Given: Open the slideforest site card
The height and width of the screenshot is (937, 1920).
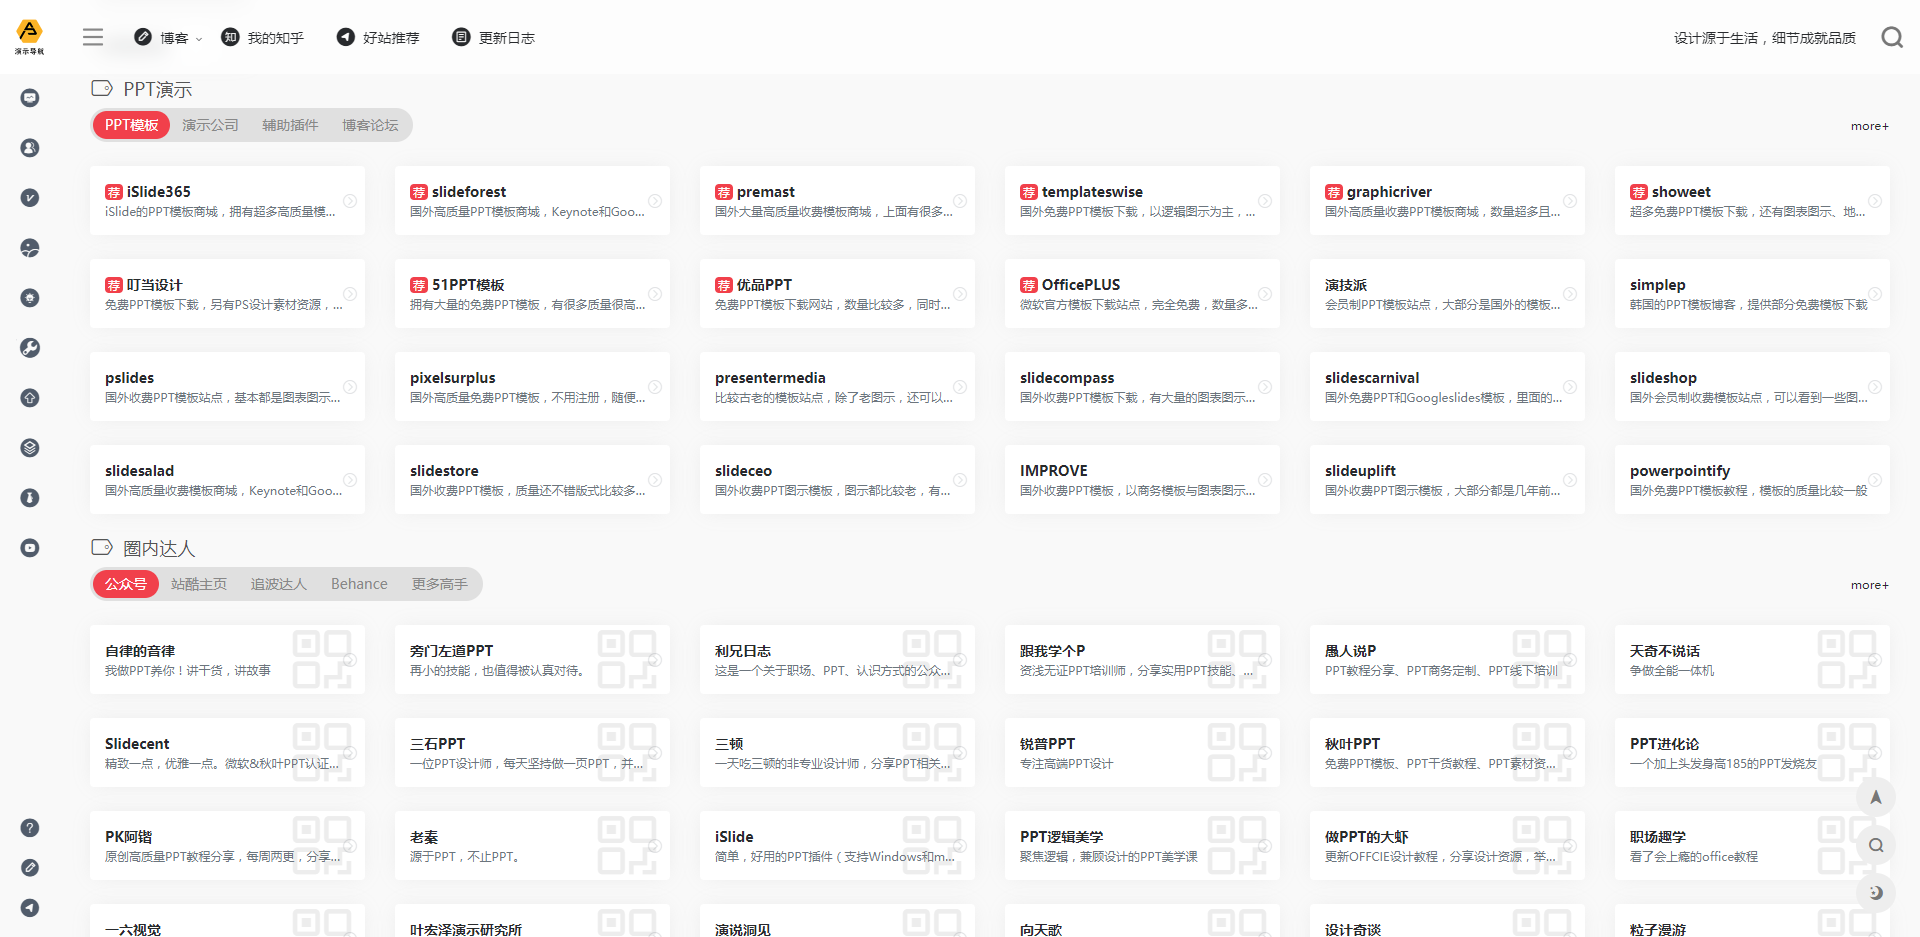Looking at the screenshot, I should (532, 200).
